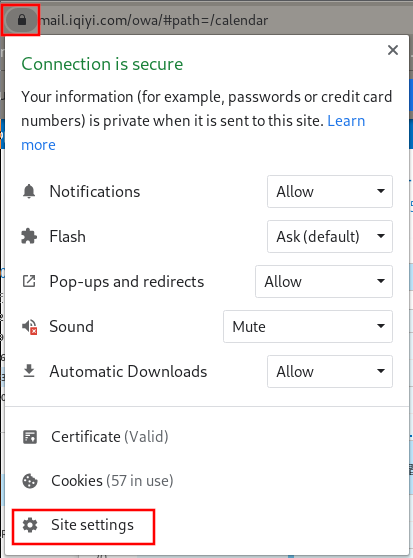The image size is (413, 558).
Task: View Cookies (57 in use)
Action: pos(112,481)
